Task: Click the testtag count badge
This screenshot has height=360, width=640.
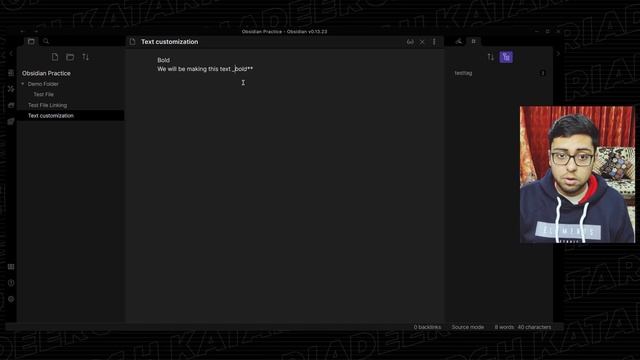Action: pos(542,73)
